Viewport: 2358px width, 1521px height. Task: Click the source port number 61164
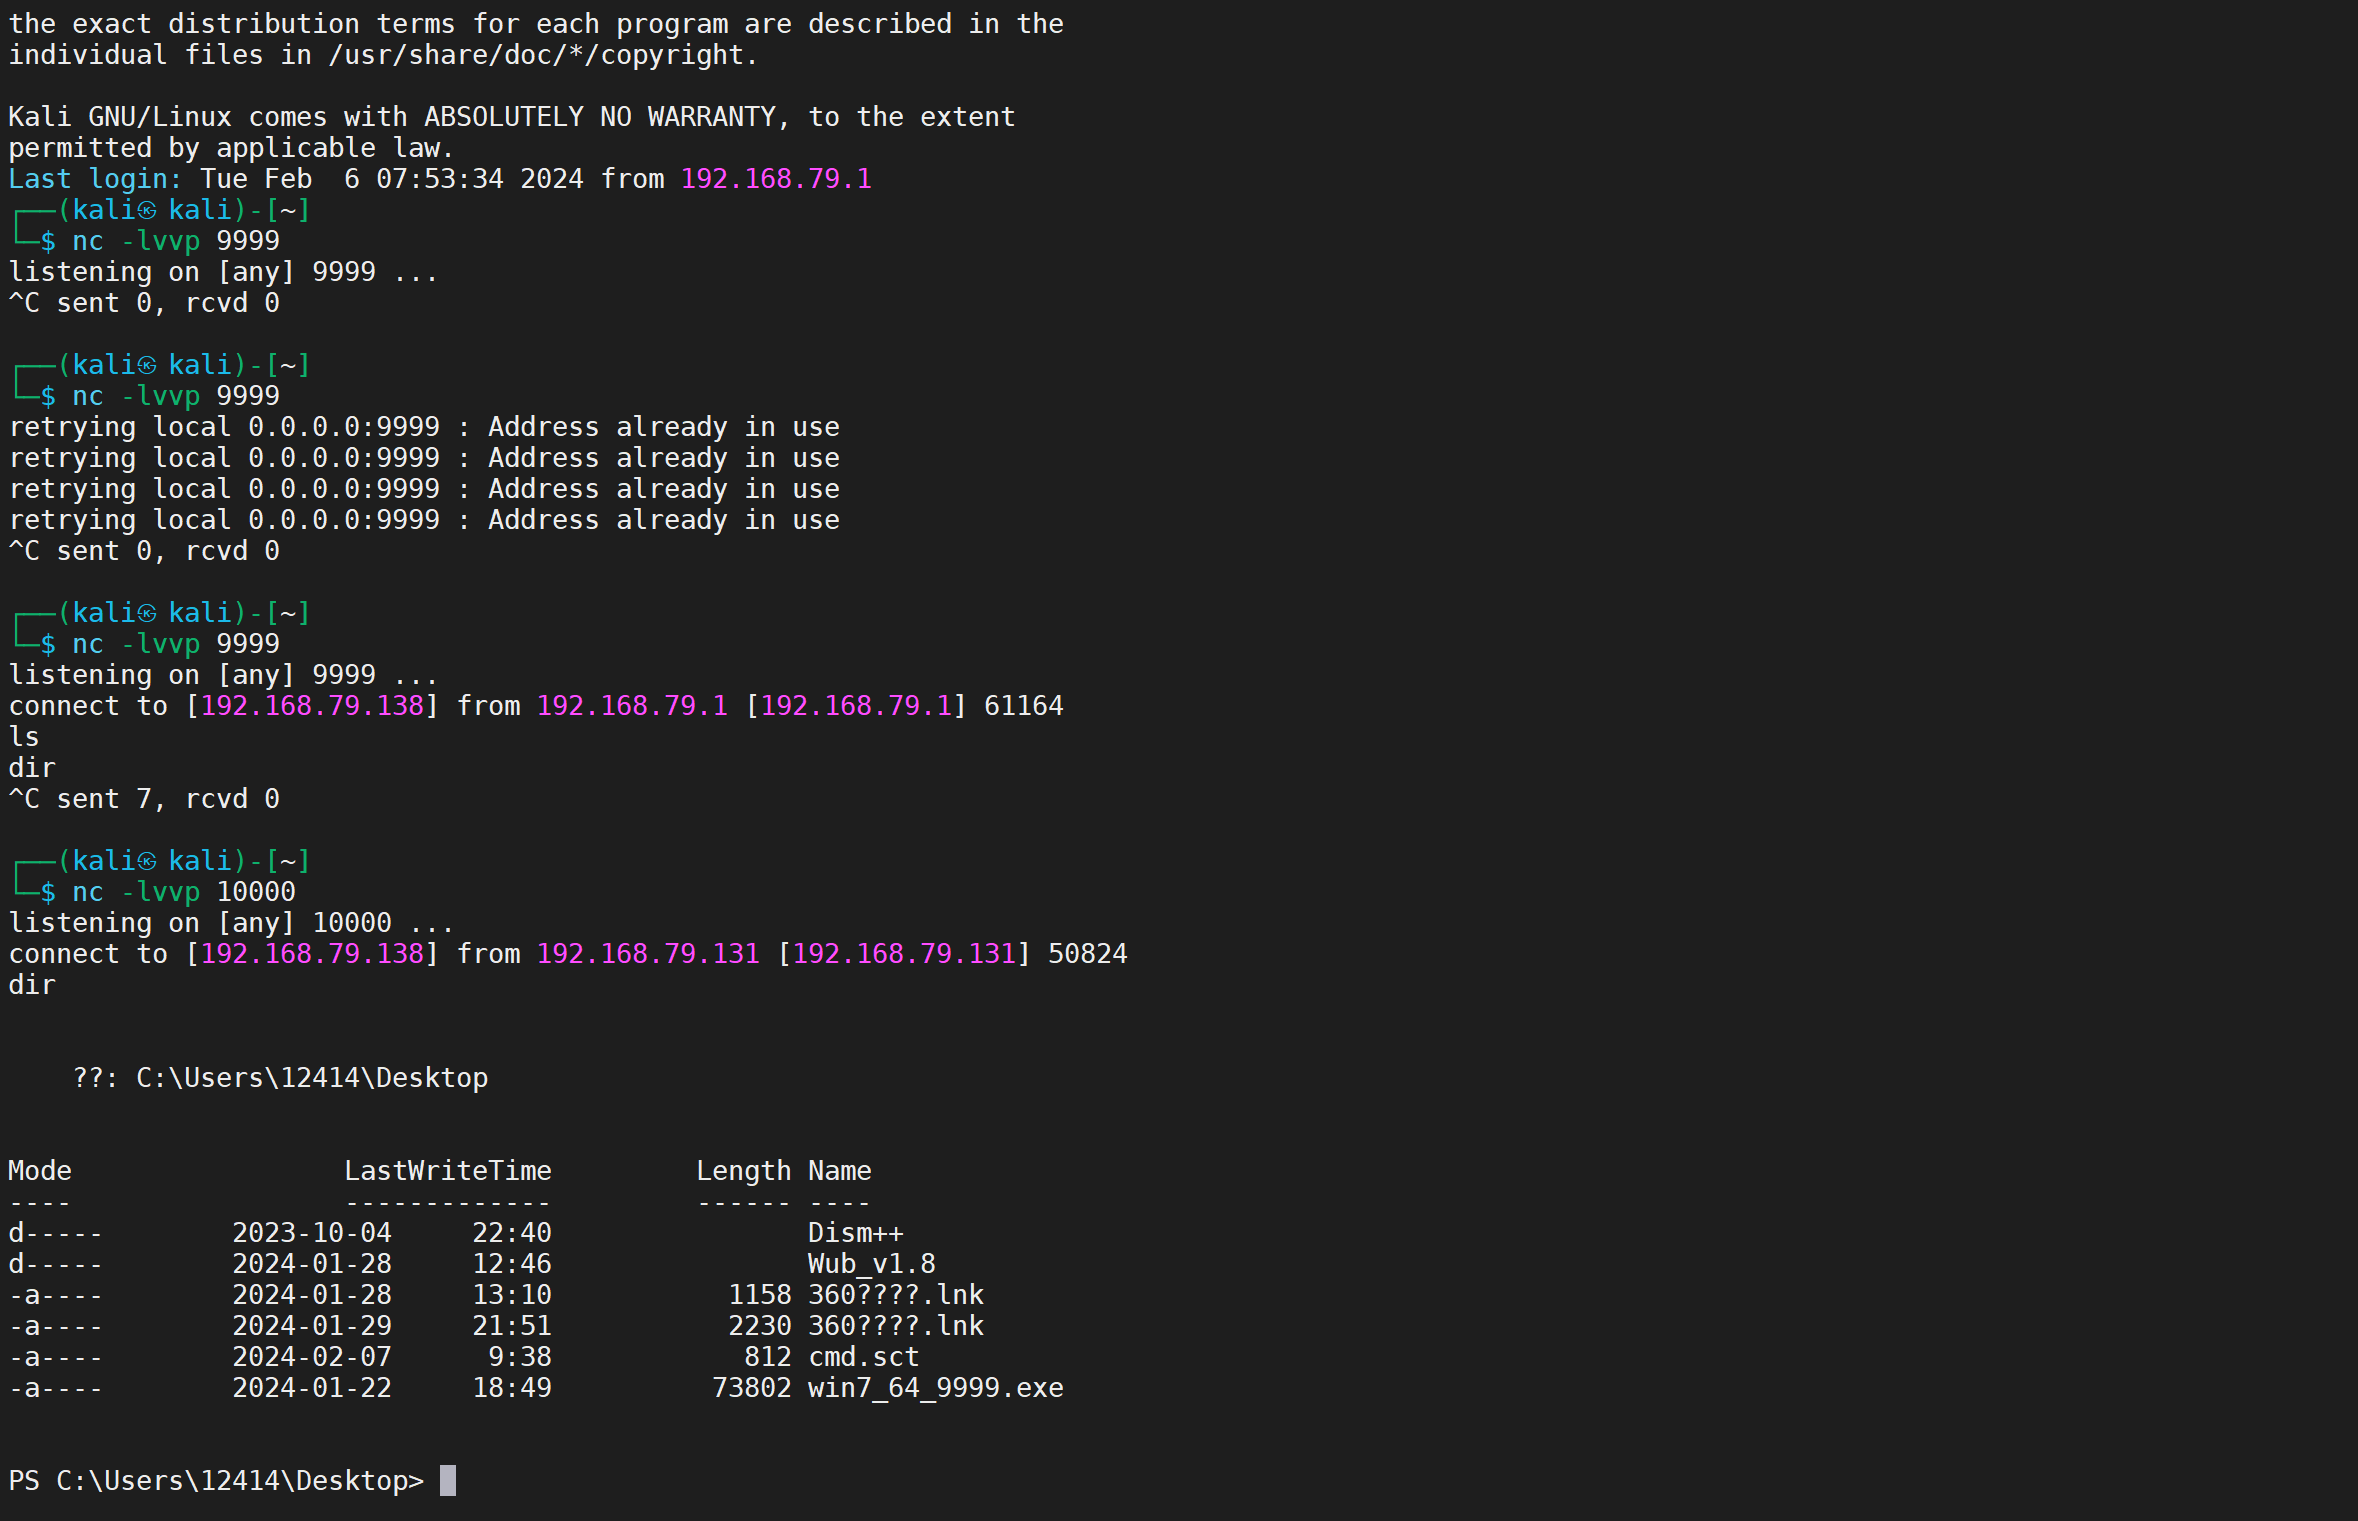[x=1023, y=706]
